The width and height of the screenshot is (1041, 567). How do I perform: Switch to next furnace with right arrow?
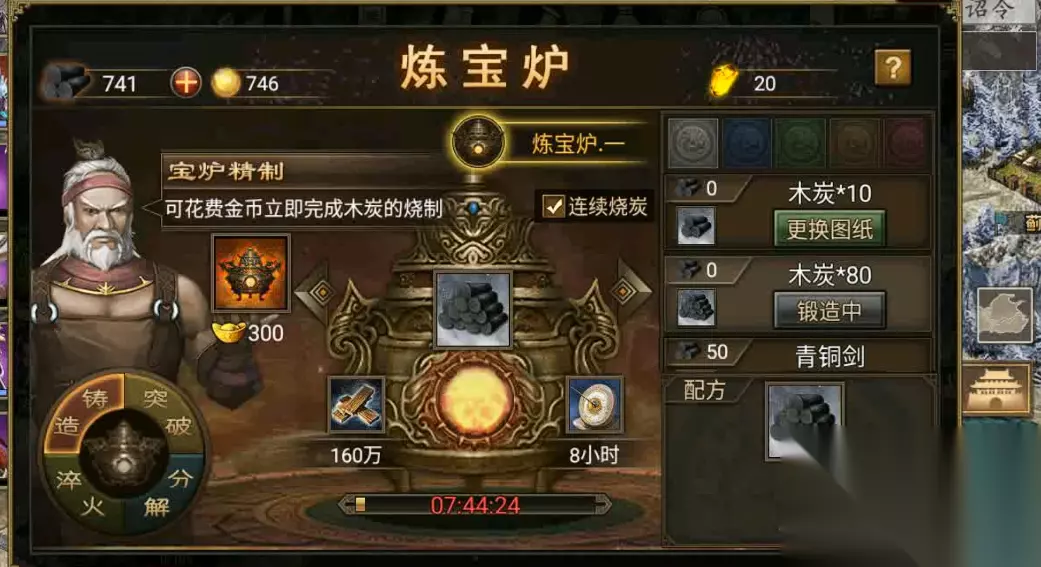pyautogui.click(x=626, y=291)
